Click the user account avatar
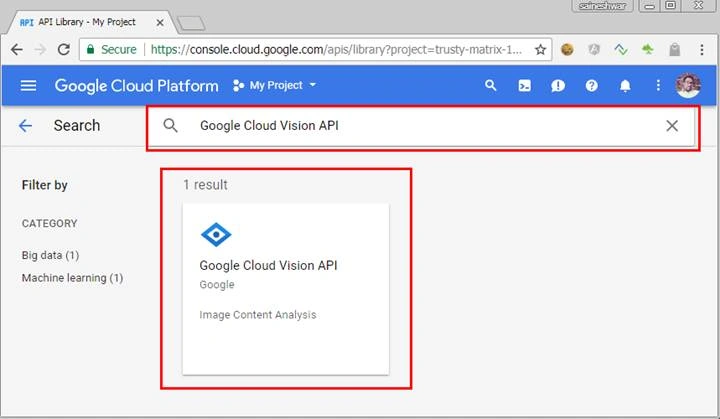Image resolution: width=720 pixels, height=419 pixels. tap(688, 85)
